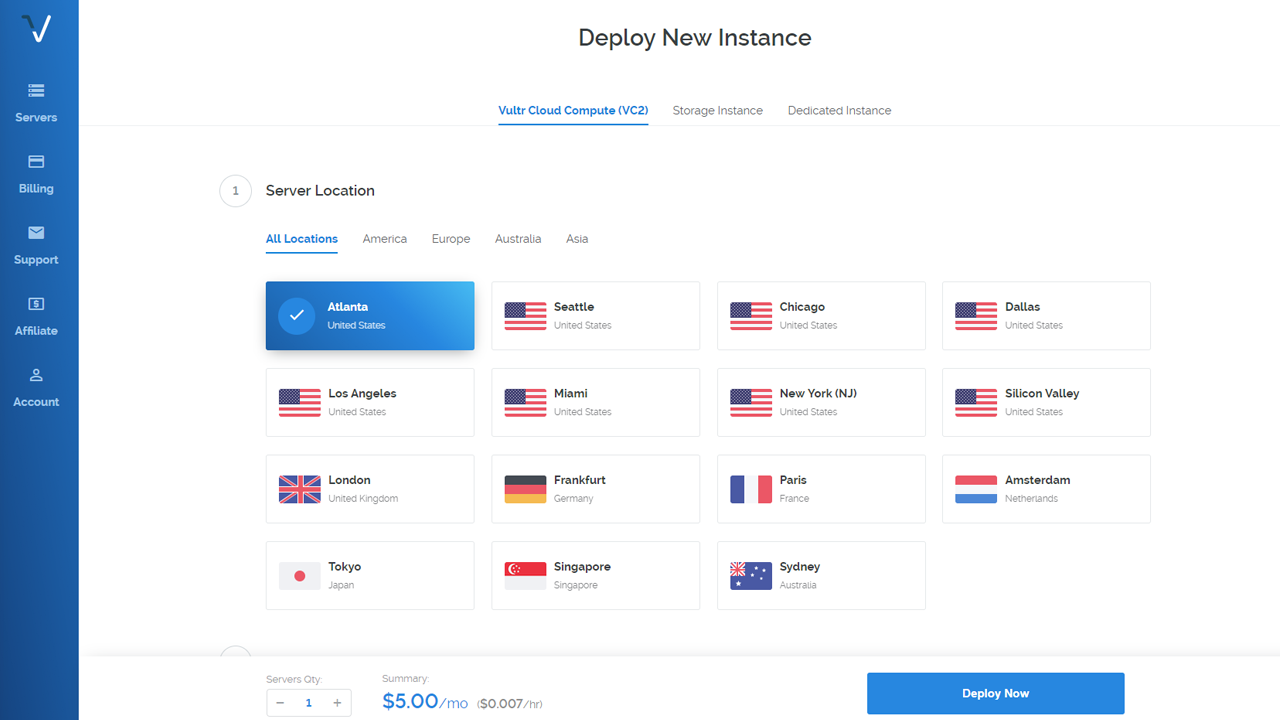Choose Frankfurt Germany server location
Viewport: 1280px width, 720px height.
point(596,489)
